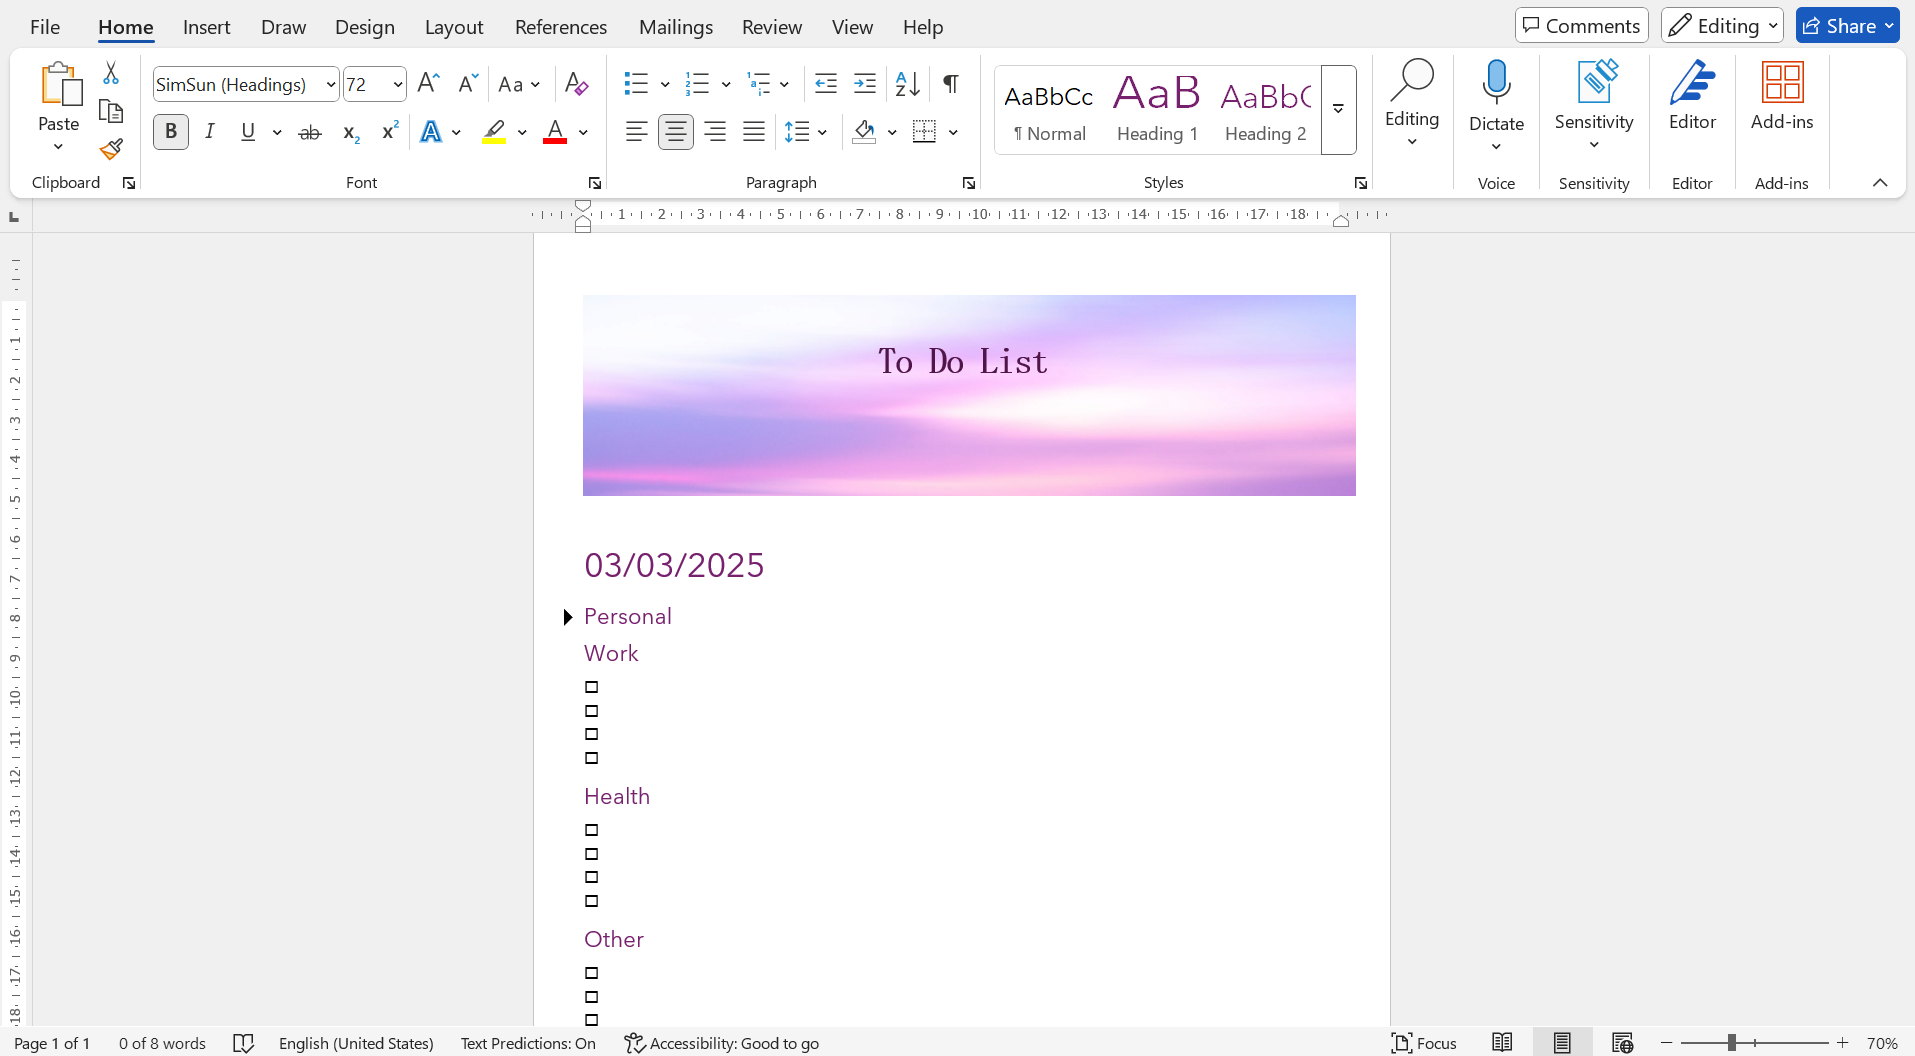Viewport: 1915px width, 1056px height.
Task: Apply red font color
Action: click(x=555, y=132)
